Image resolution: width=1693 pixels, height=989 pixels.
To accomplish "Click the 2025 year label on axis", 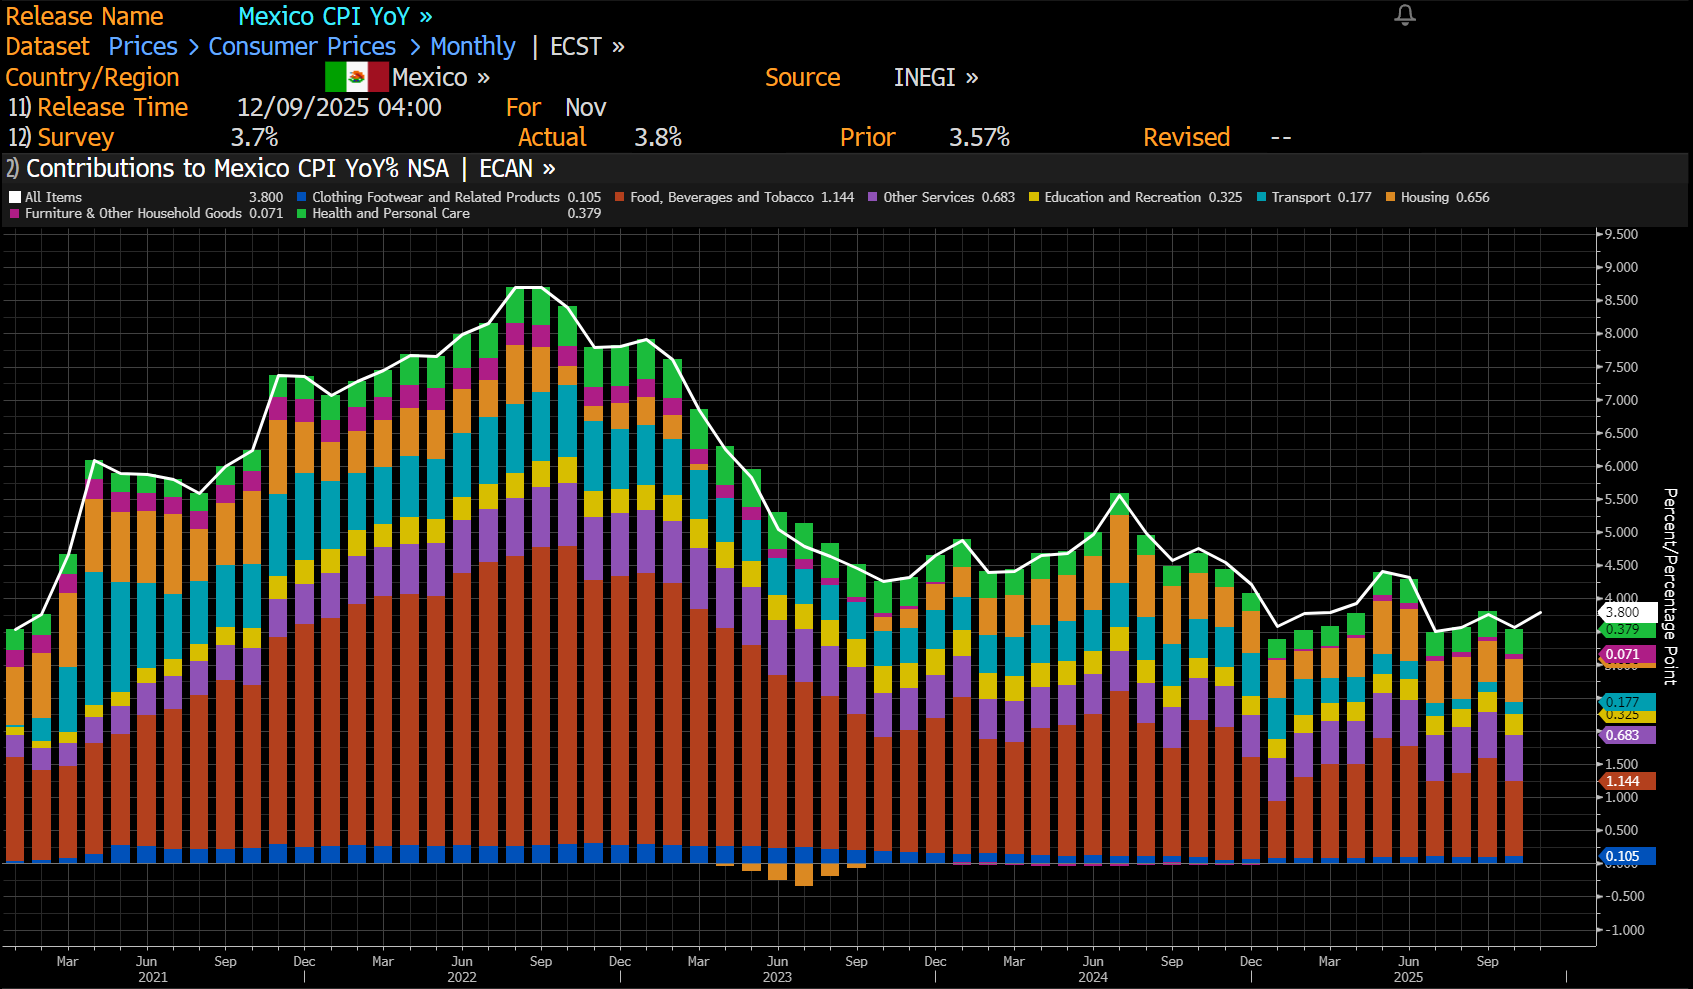I will coord(1408,977).
